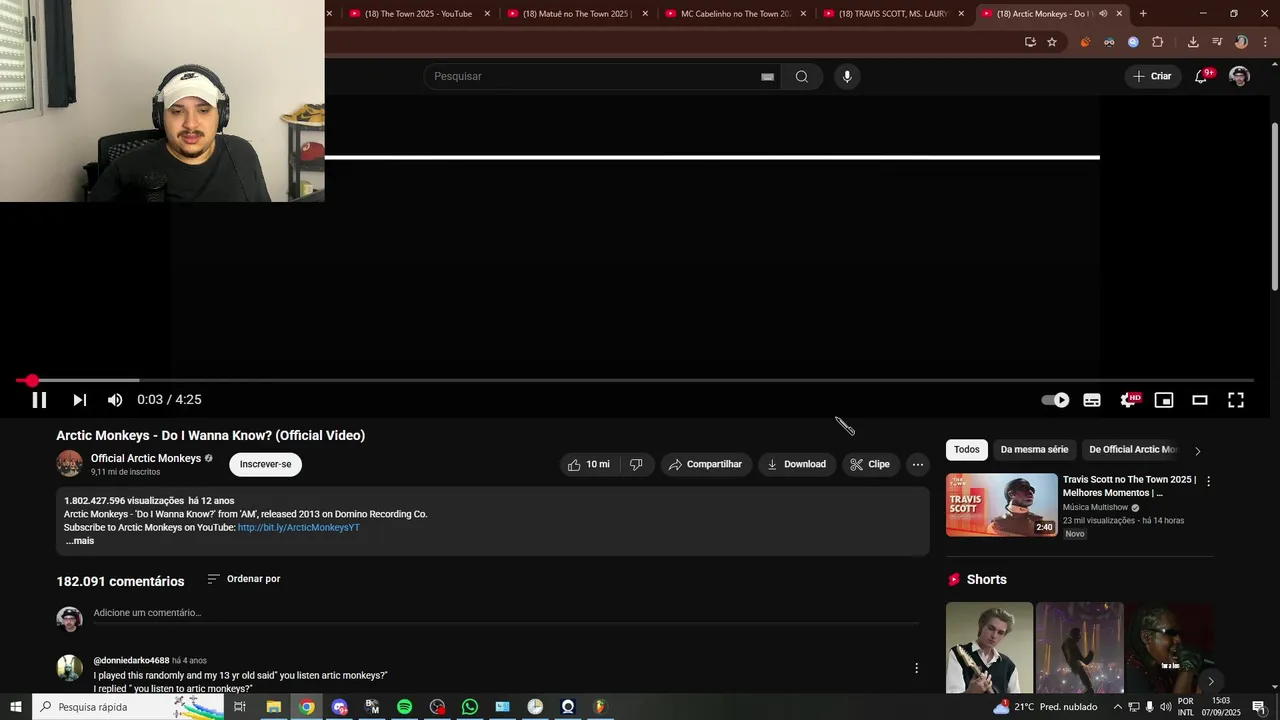Screen dimensions: 1280x720
Task: Toggle theater mode
Action: point(1200,400)
